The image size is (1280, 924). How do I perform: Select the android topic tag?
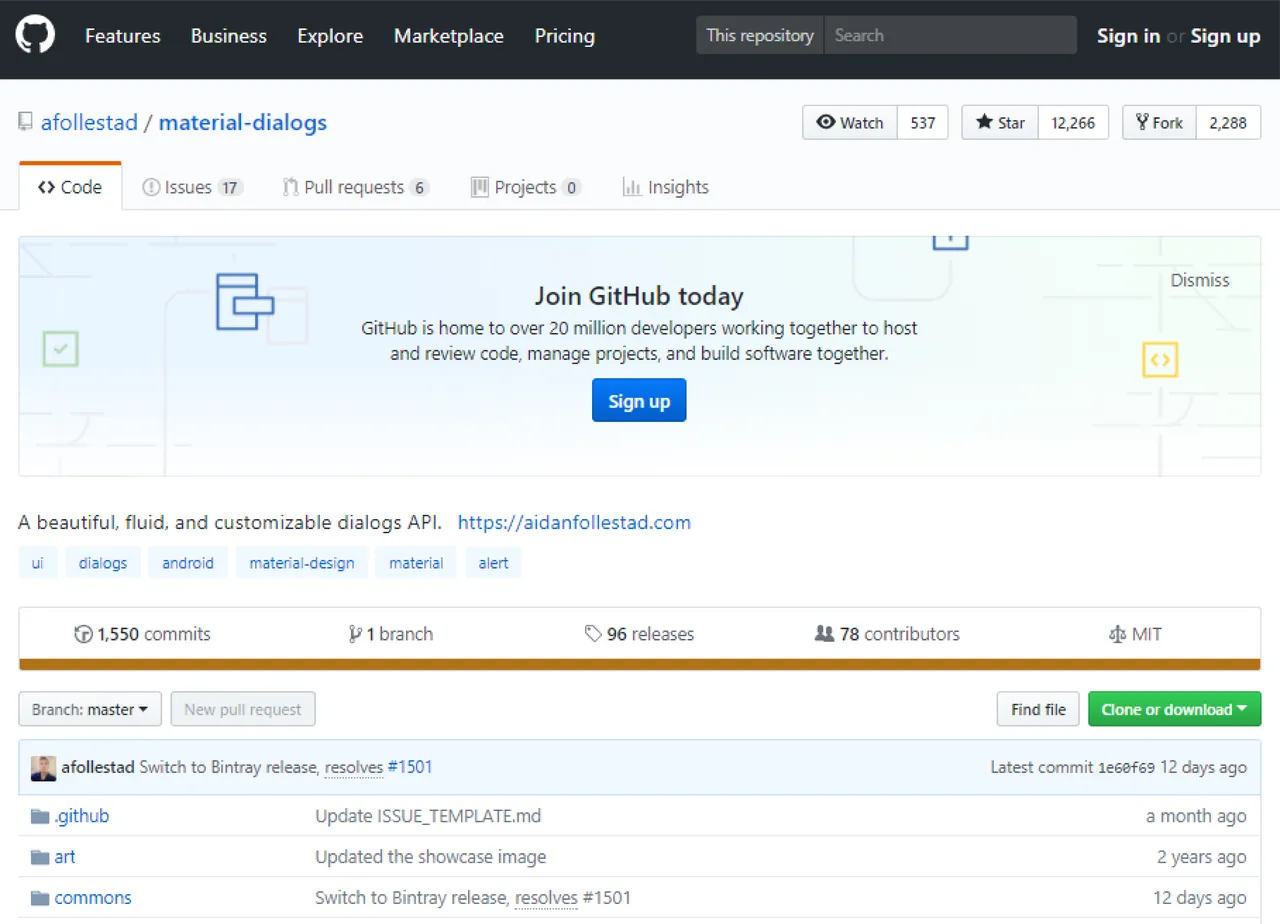[x=188, y=563]
